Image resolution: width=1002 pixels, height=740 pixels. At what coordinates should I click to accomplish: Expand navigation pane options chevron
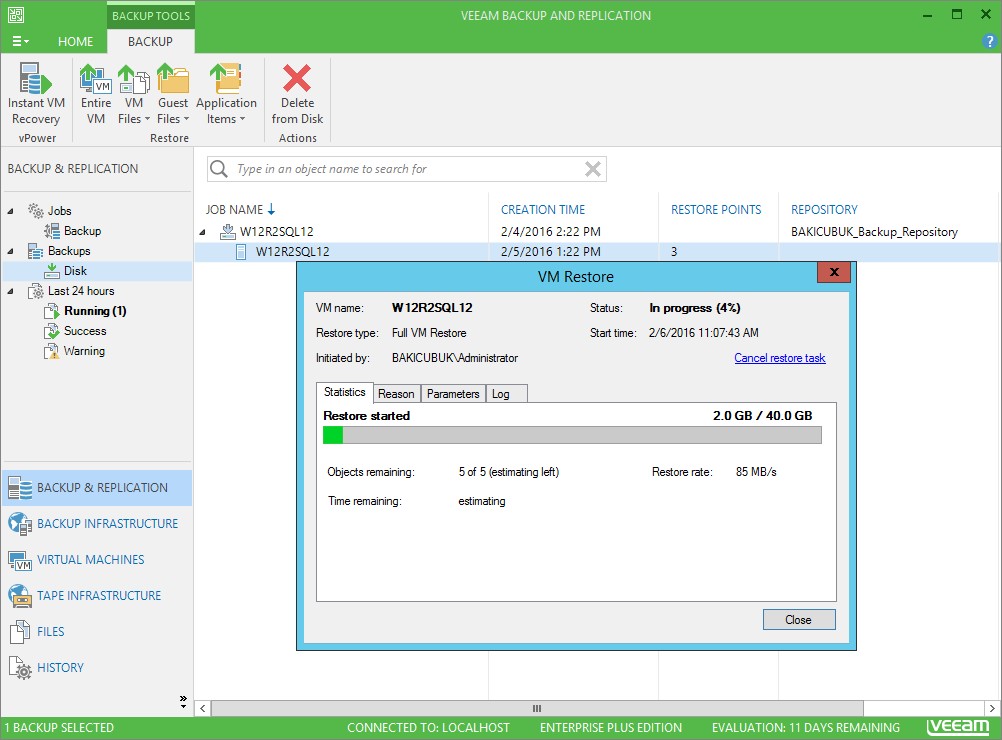[183, 701]
